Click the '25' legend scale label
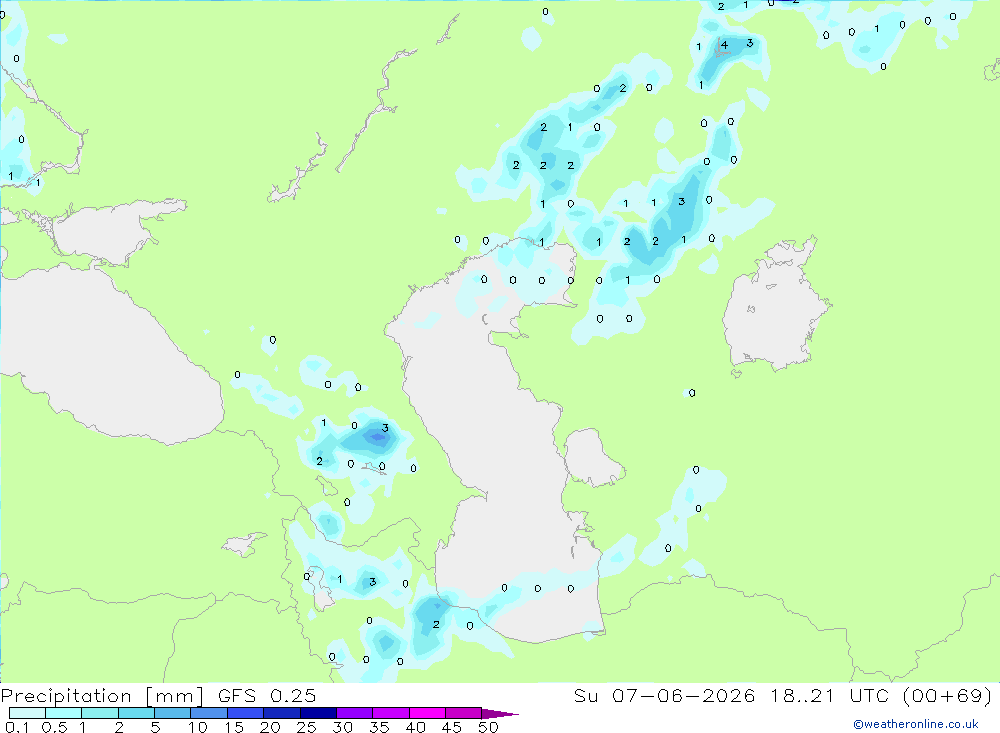Image resolution: width=1000 pixels, height=733 pixels. tap(306, 727)
